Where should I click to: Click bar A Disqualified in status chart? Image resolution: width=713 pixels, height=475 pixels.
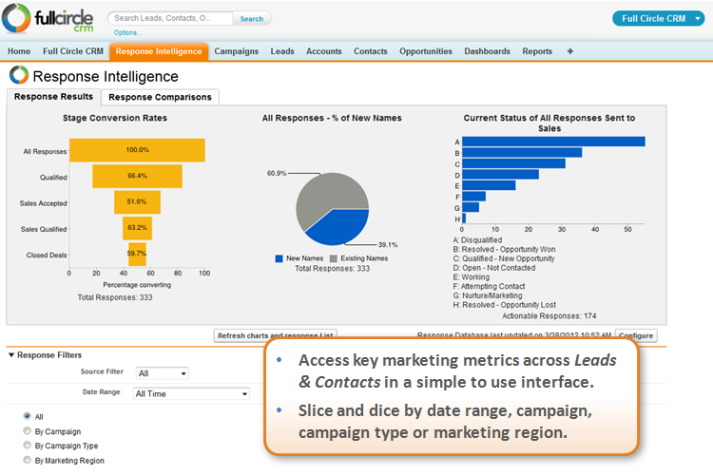[x=553, y=141]
